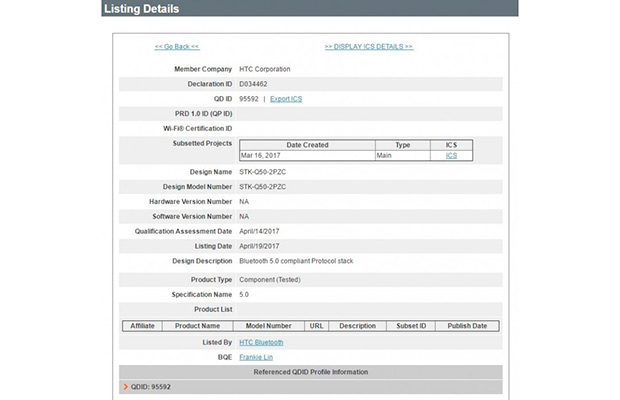
Task: Click the URL column header
Action: tap(316, 326)
